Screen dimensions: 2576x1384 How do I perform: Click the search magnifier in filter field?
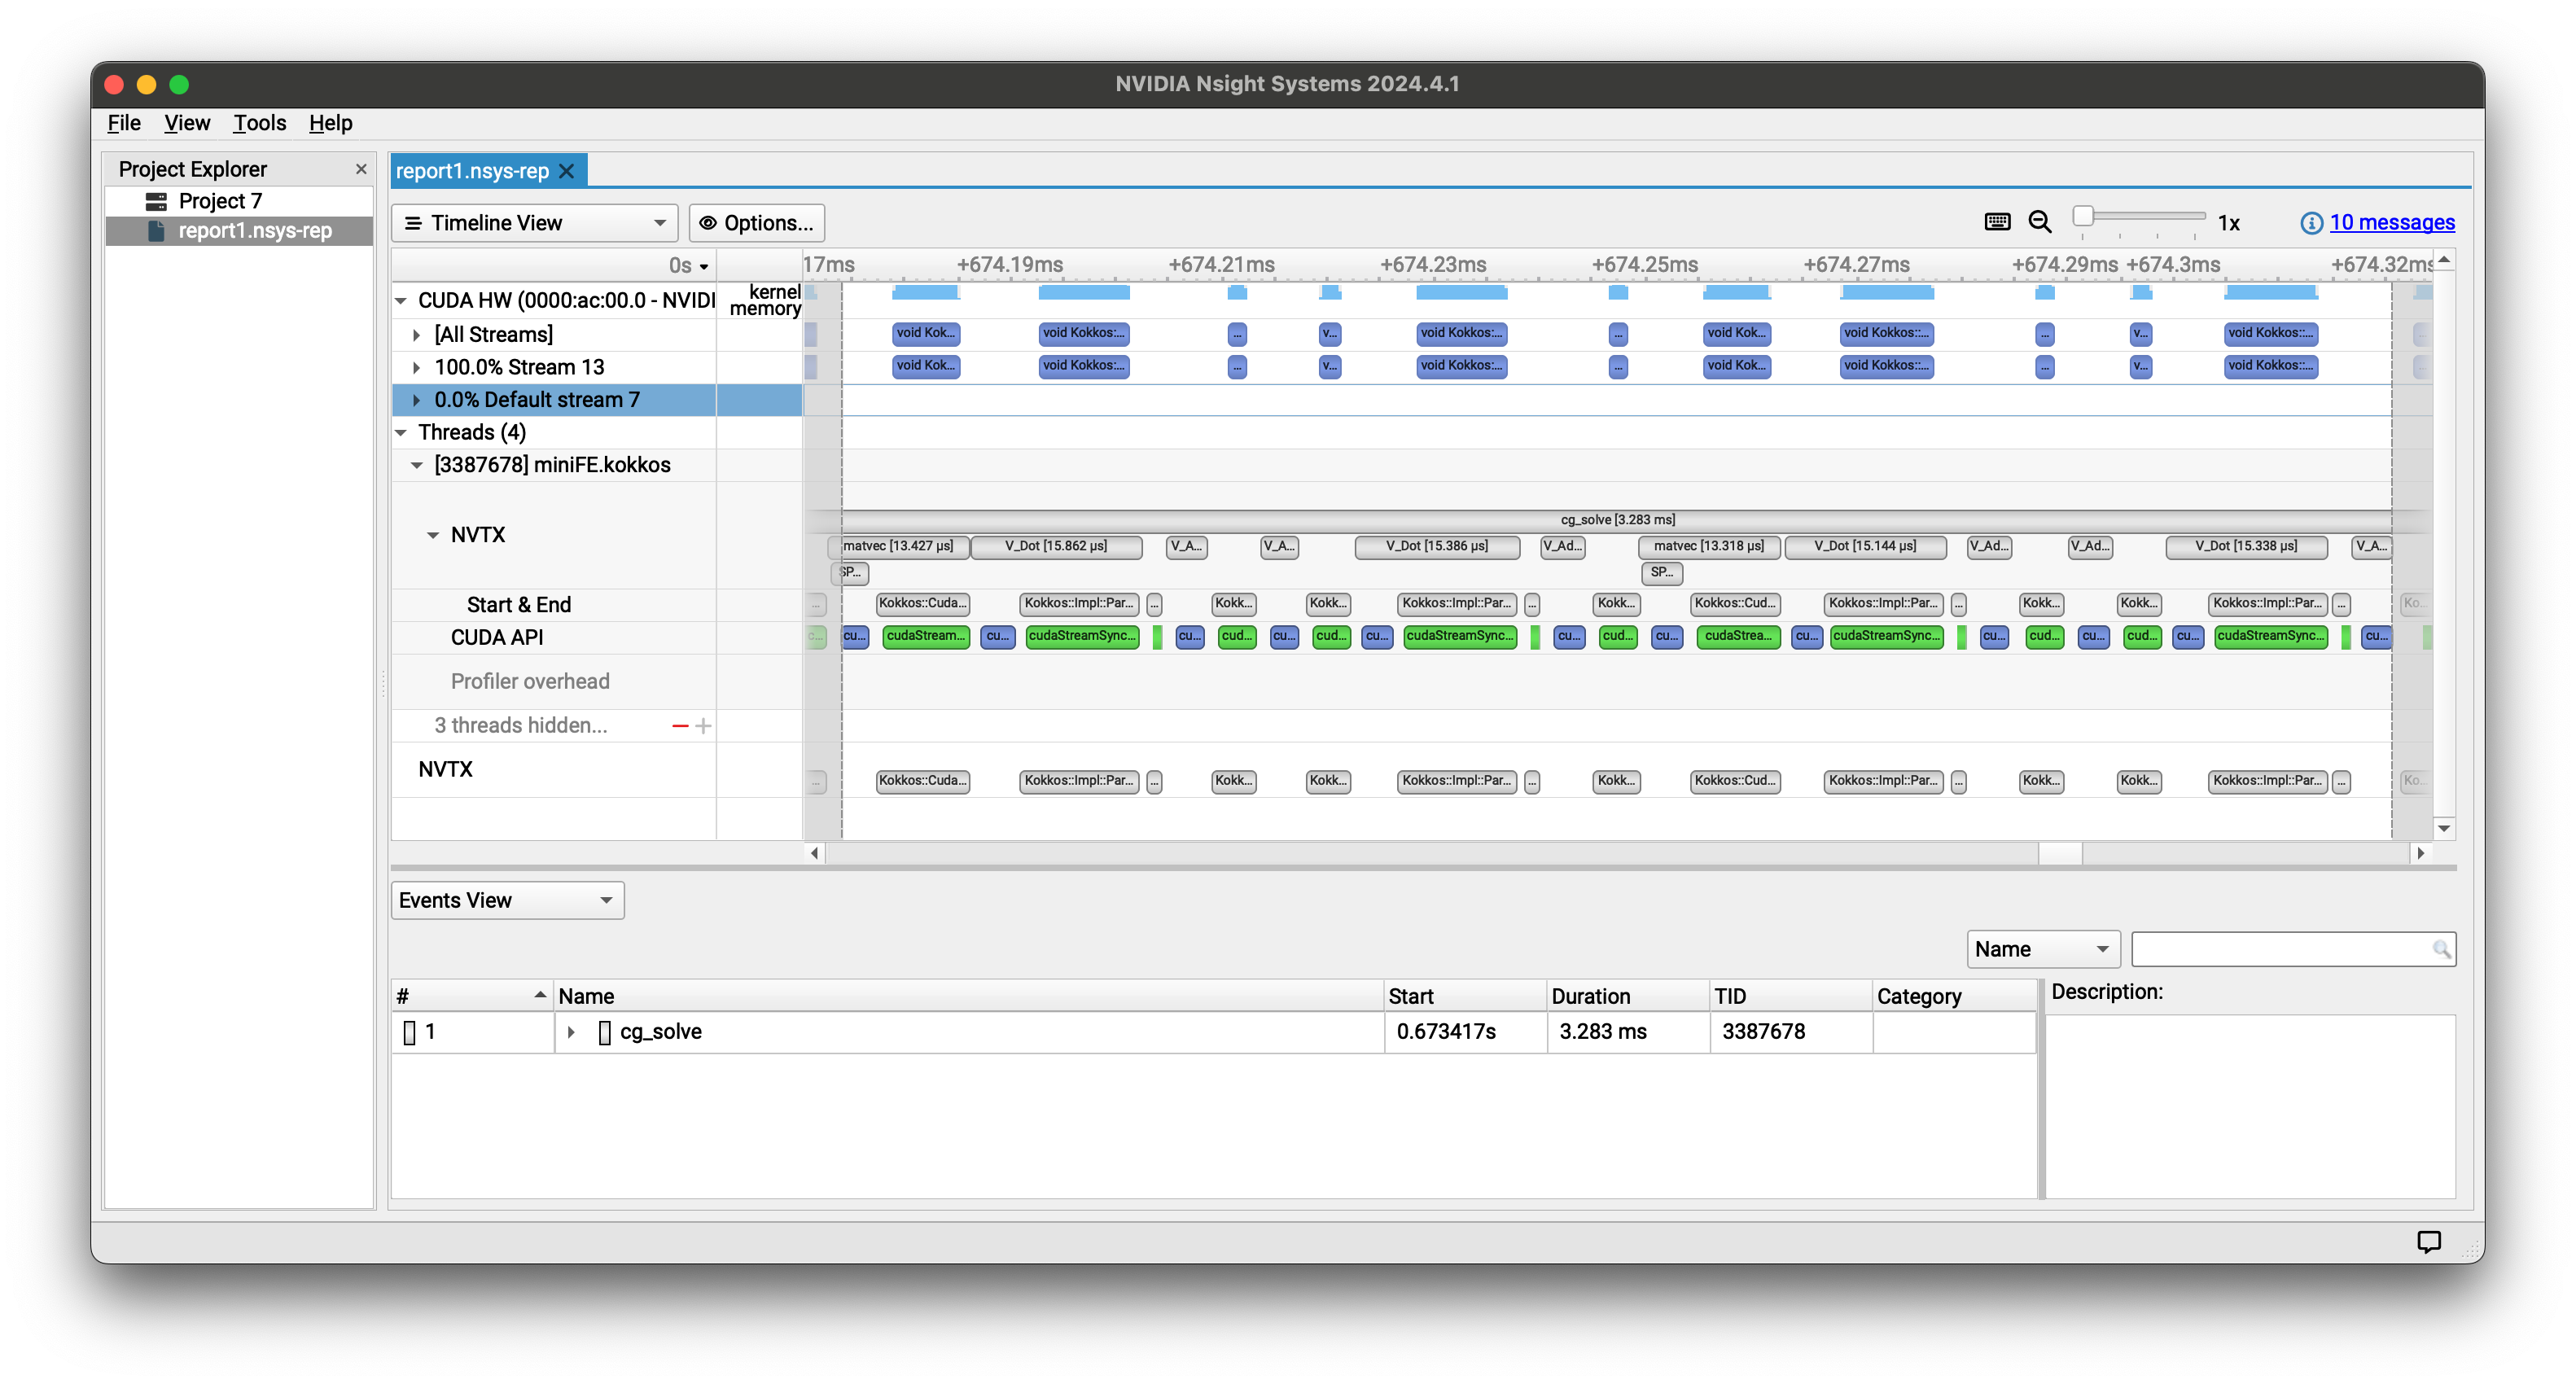point(2440,949)
